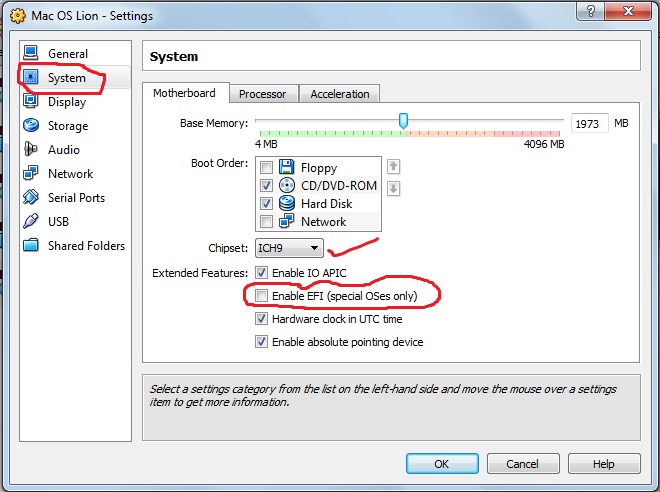Toggle the Floppy boot checkbox

pos(266,168)
